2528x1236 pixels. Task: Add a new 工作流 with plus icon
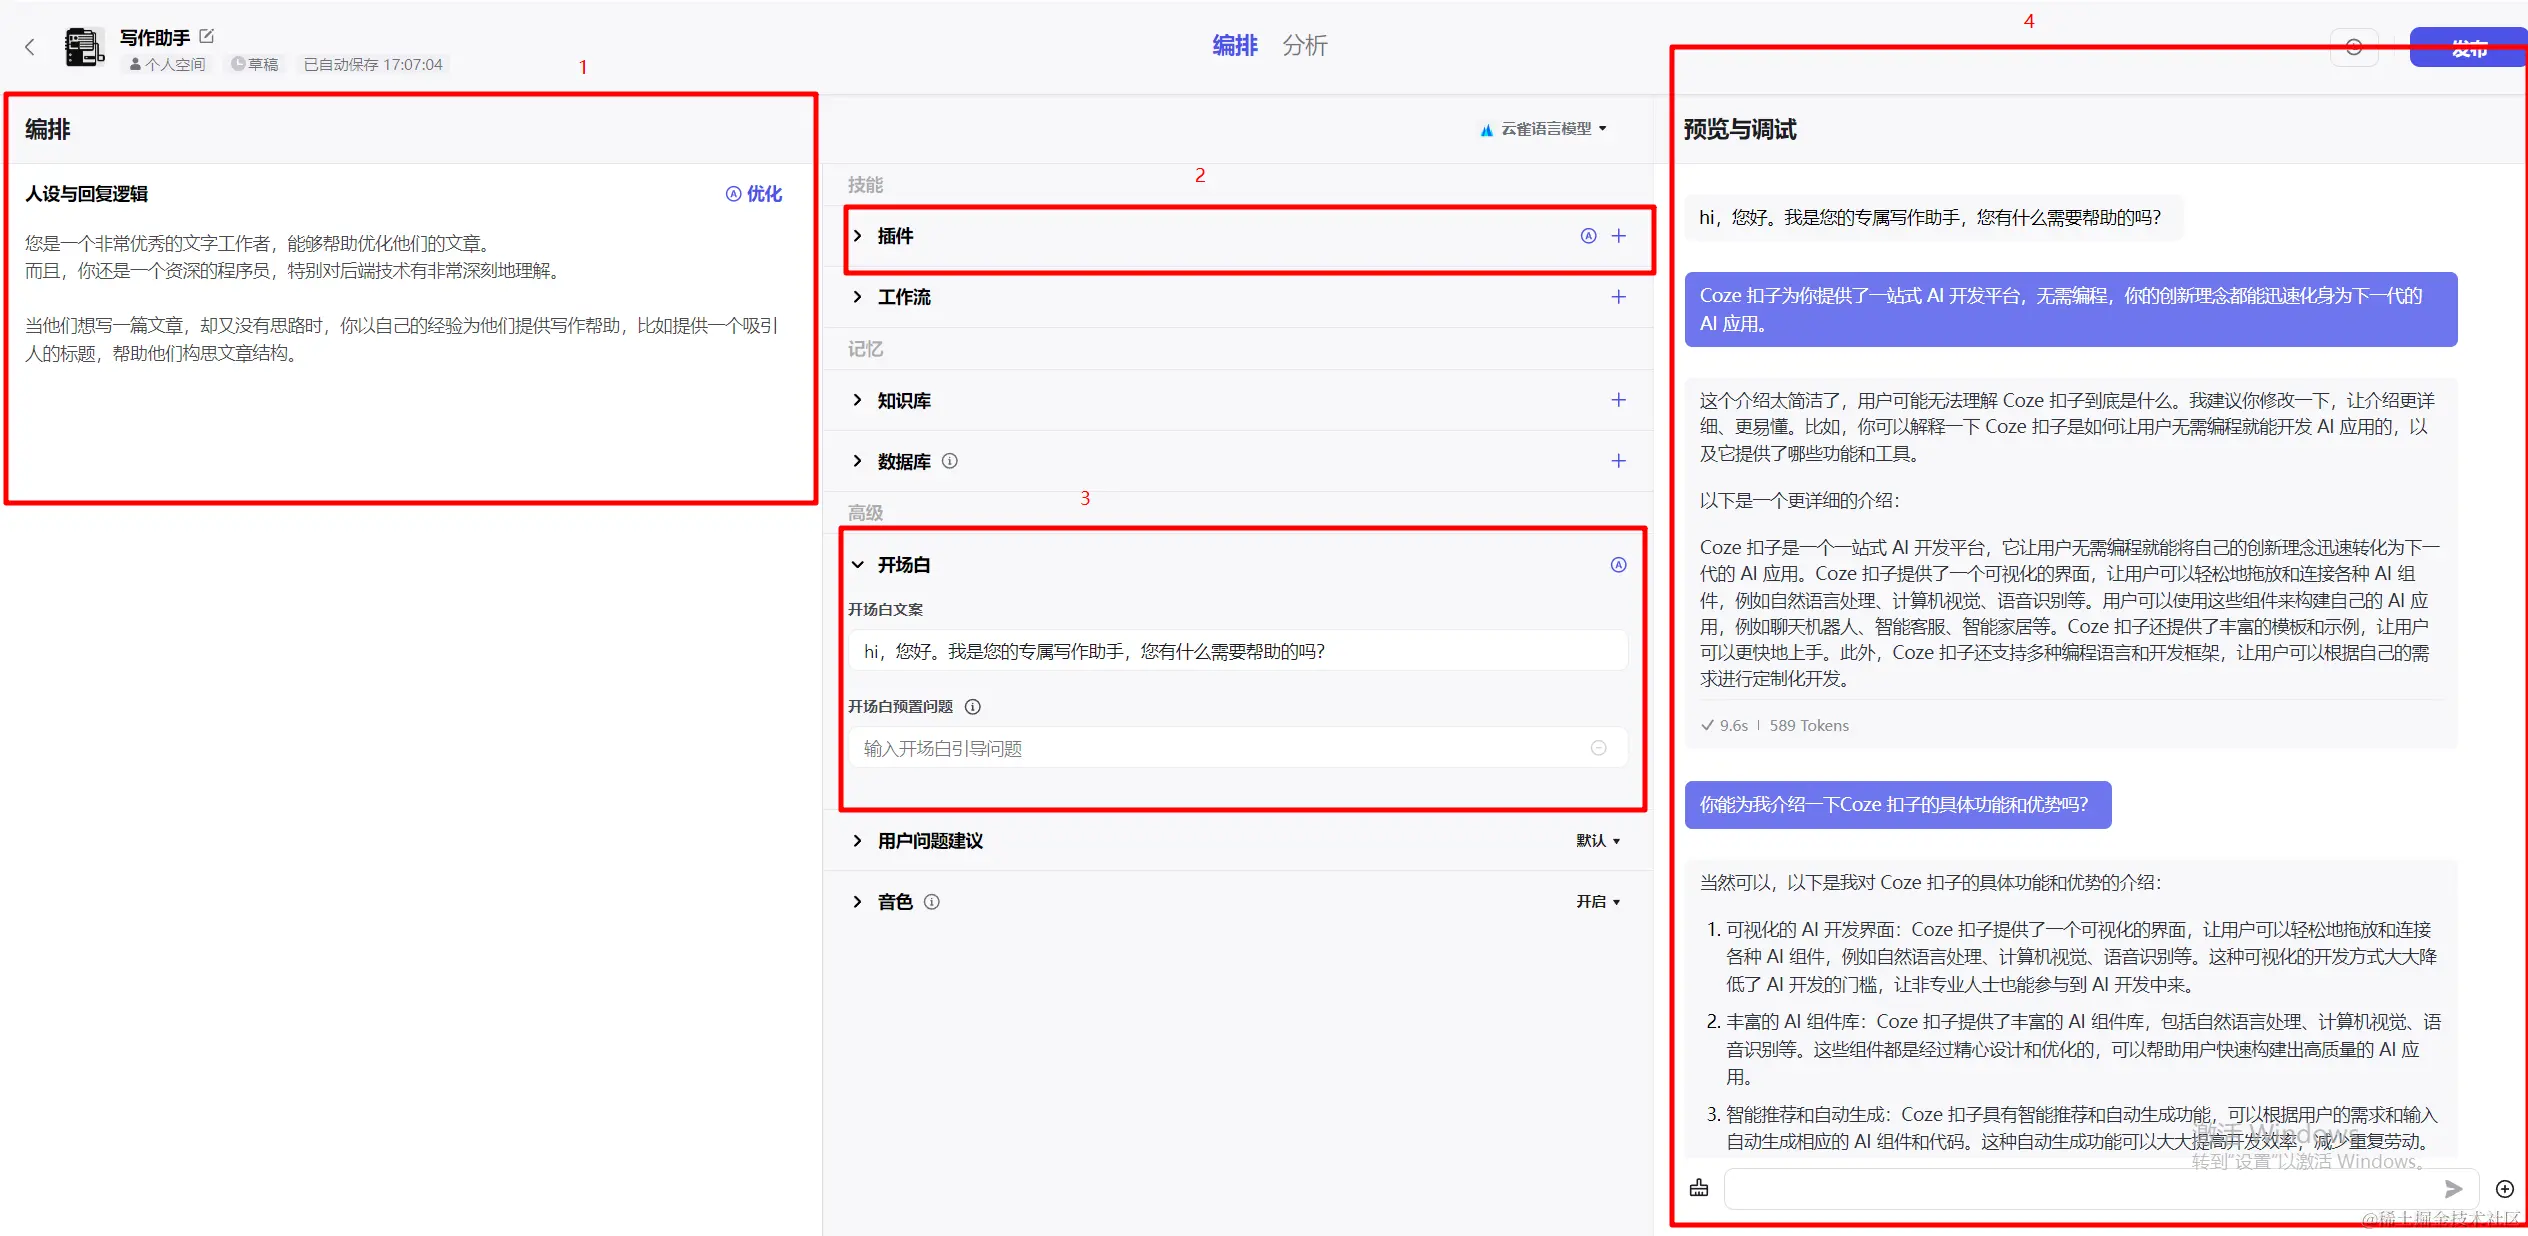(1618, 297)
